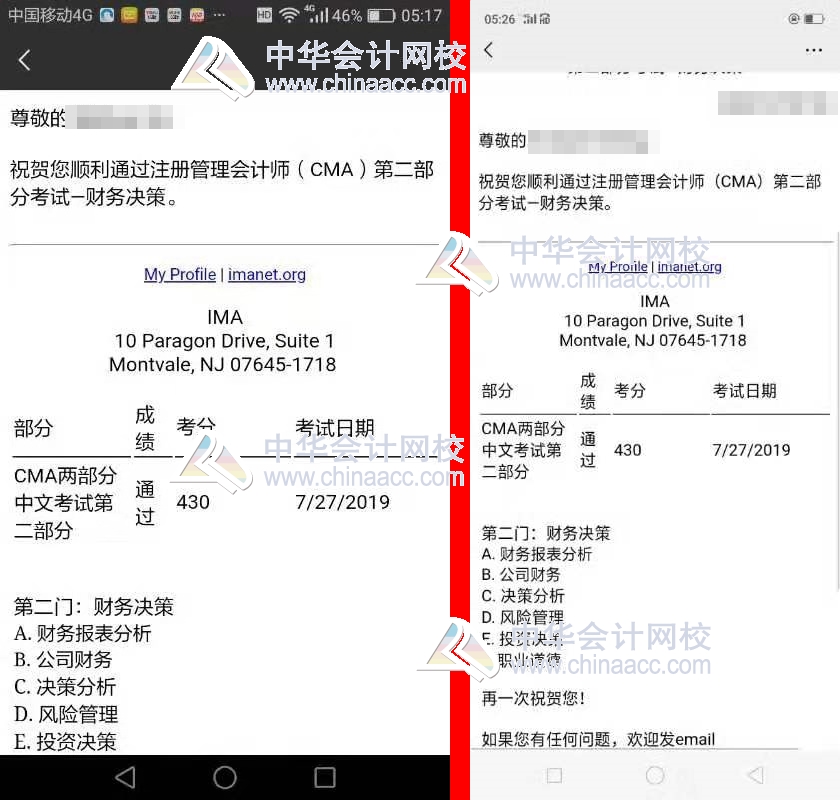Open three-dot more menu in right phone

(813, 51)
